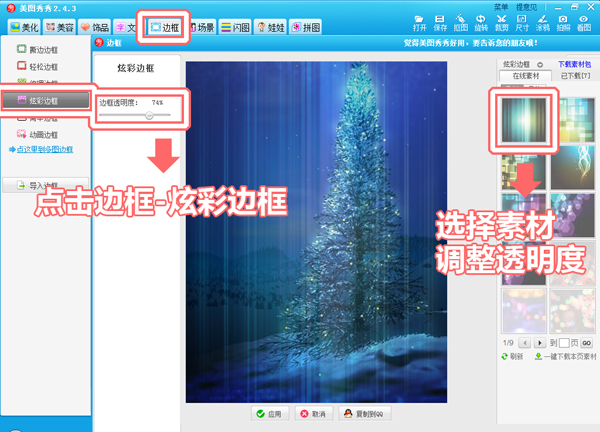Apply the frame with 应用 button

tap(270, 414)
